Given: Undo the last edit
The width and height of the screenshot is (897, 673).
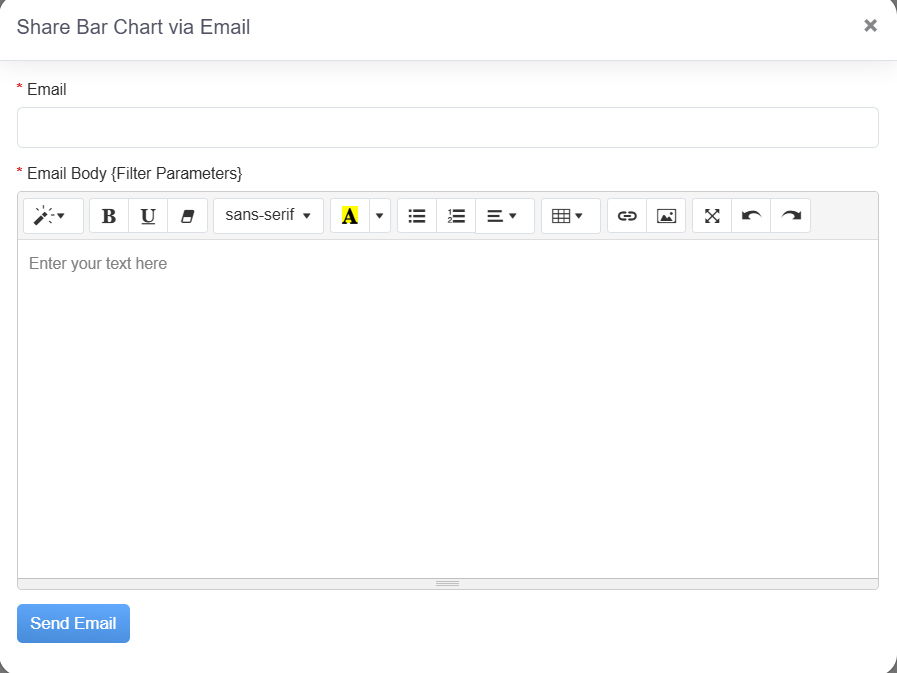Looking at the screenshot, I should pyautogui.click(x=751, y=216).
